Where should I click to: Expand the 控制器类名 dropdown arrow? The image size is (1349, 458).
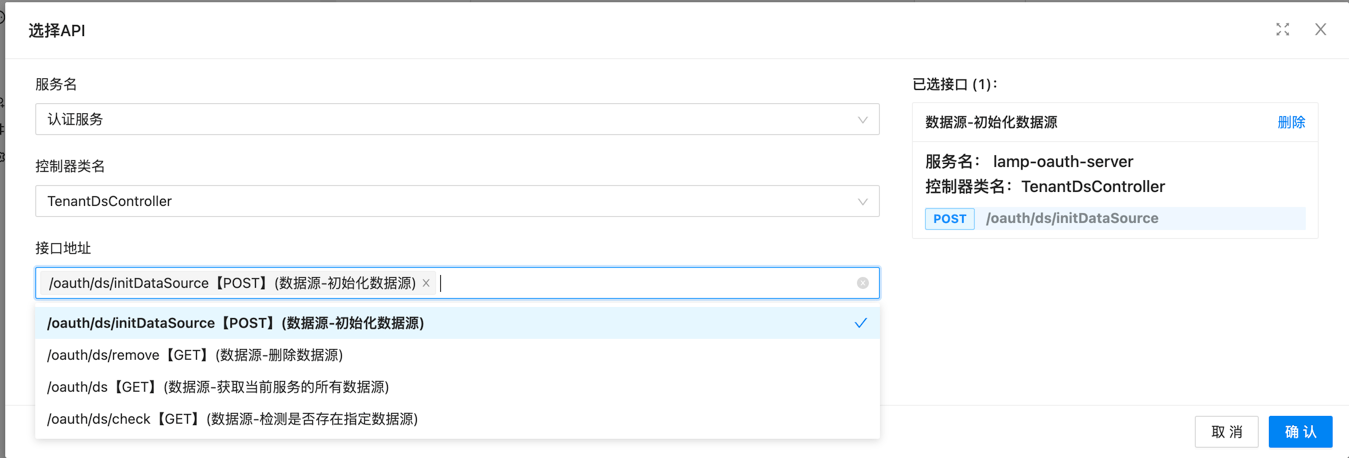click(862, 202)
